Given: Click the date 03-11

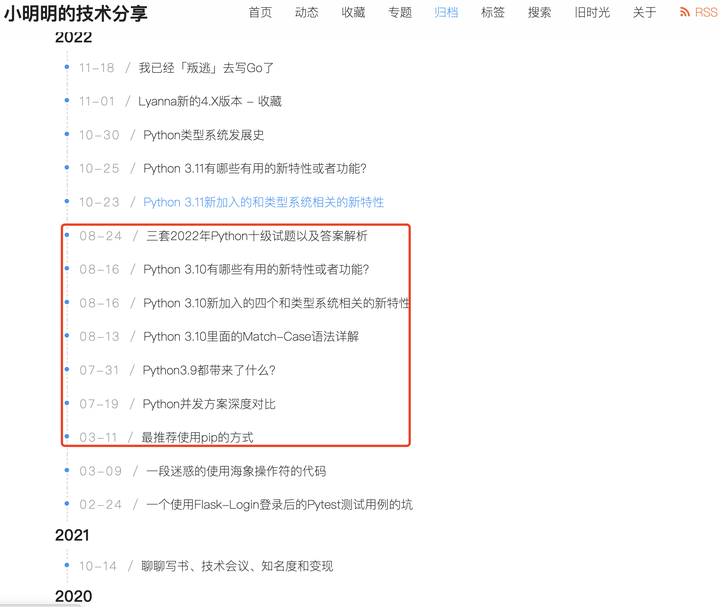Looking at the screenshot, I should 98,437.
